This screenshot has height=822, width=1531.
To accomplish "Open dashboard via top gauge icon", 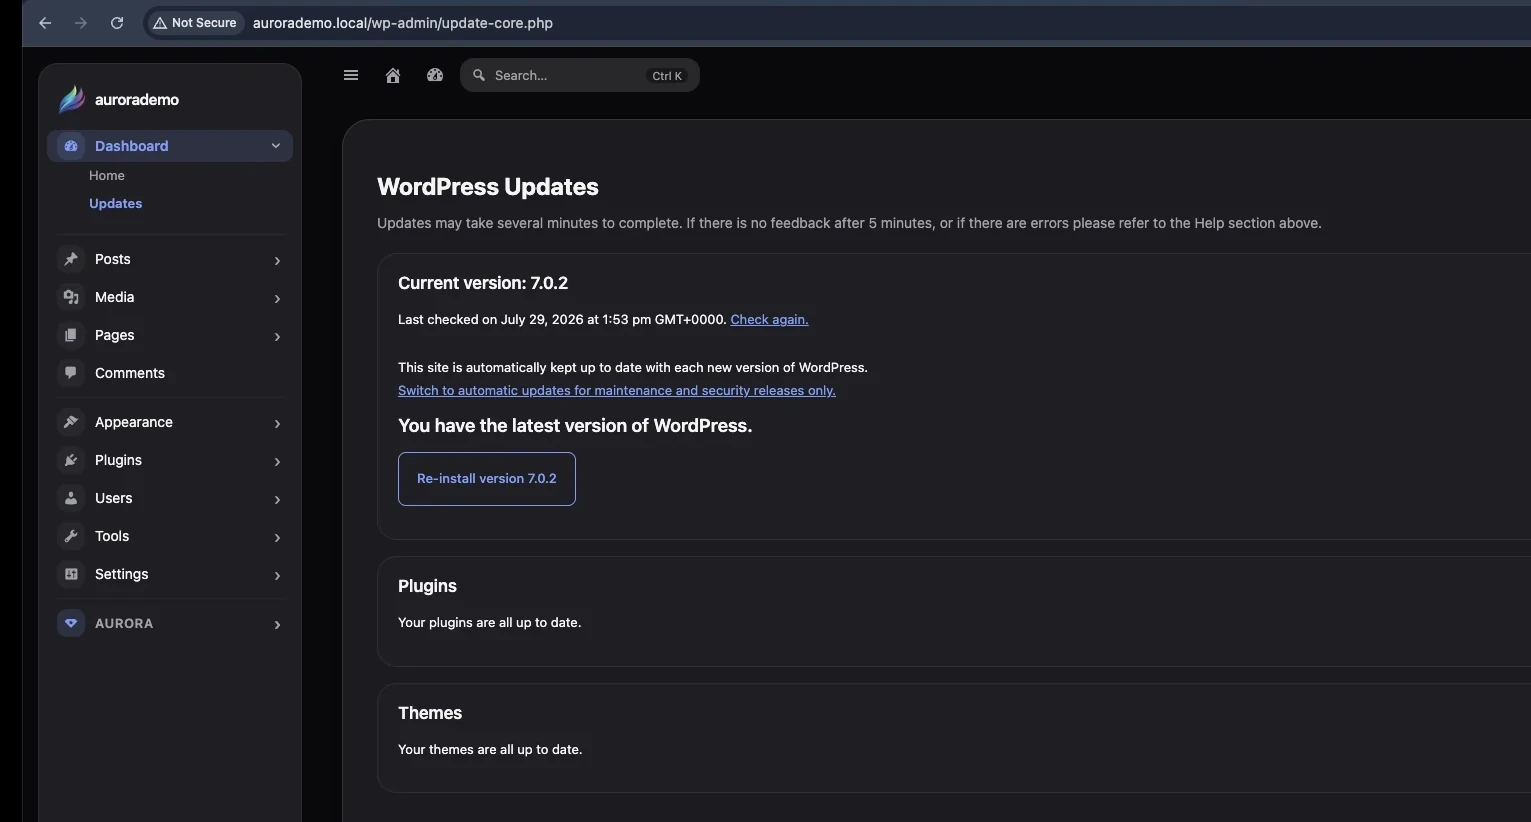I will pos(435,75).
